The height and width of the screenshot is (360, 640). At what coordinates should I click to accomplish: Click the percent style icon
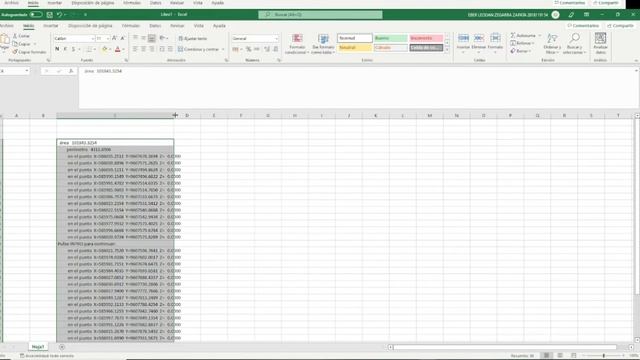pos(248,49)
